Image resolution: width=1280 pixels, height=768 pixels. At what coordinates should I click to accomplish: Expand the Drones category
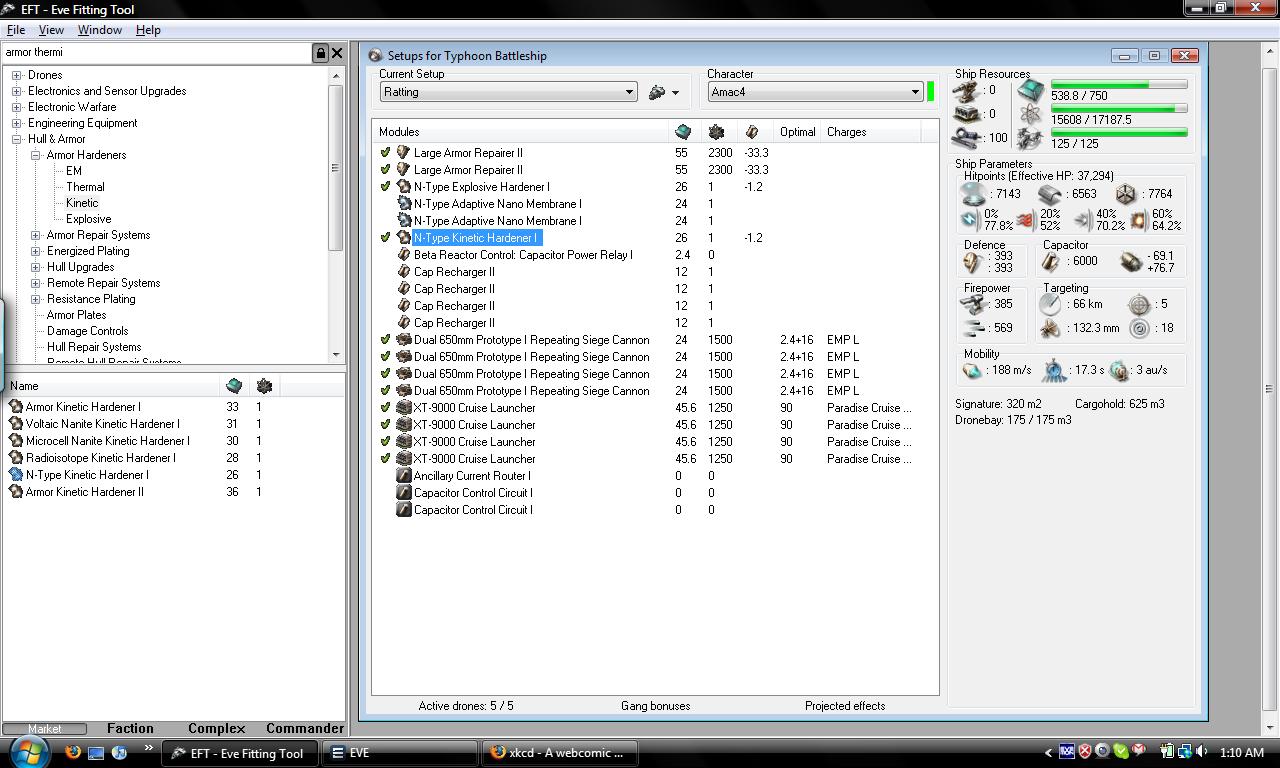pyautogui.click(x=17, y=75)
